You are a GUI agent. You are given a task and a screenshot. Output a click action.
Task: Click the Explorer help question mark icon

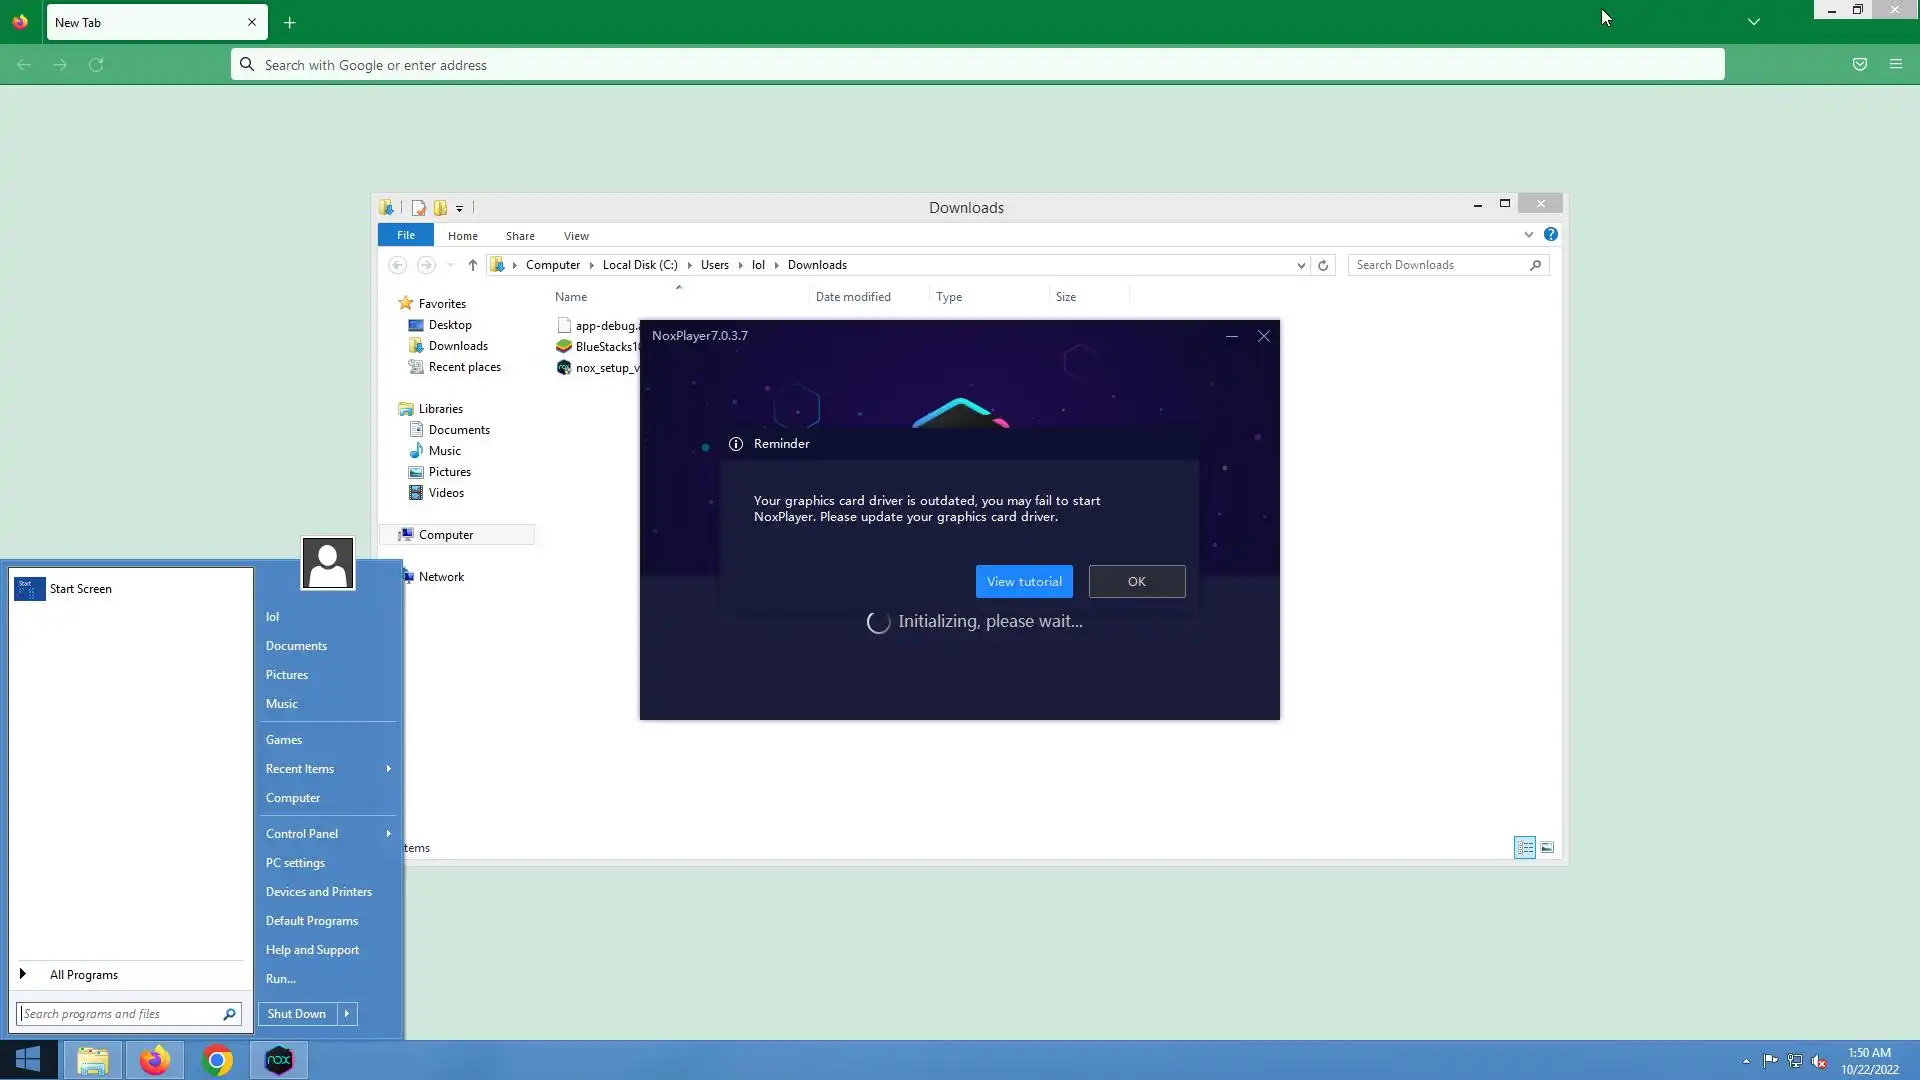point(1550,234)
